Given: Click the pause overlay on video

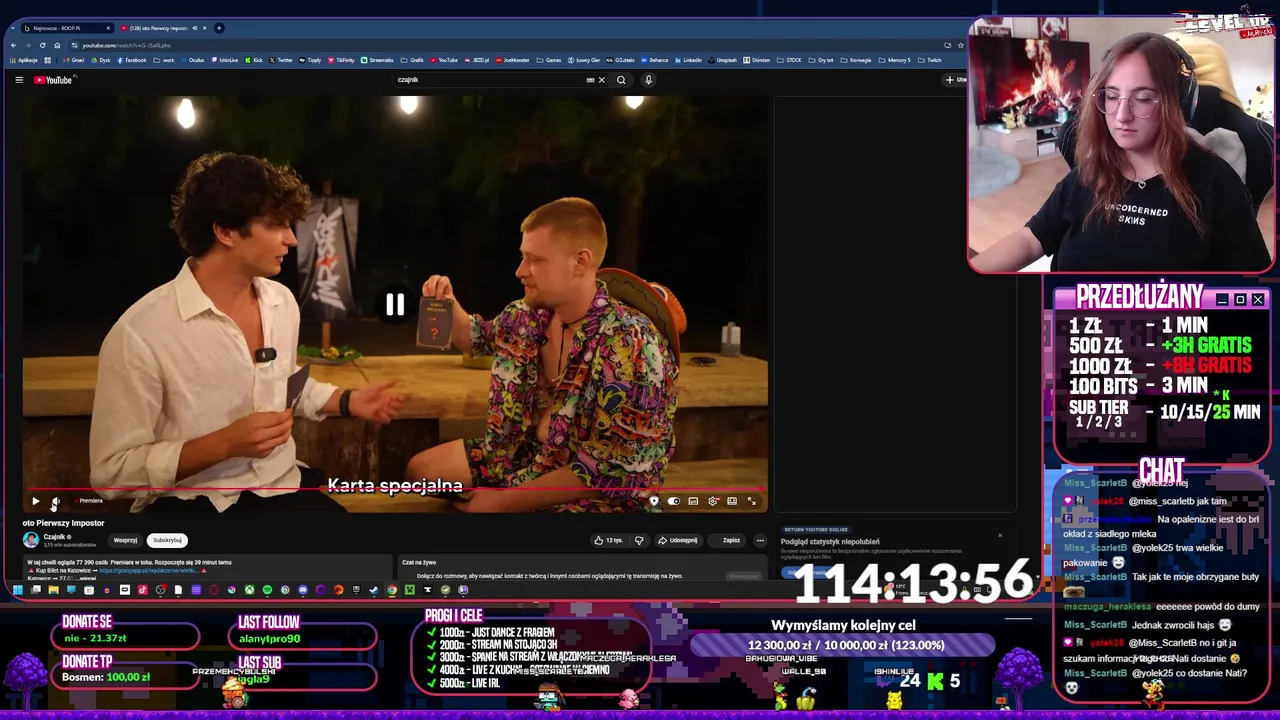Looking at the screenshot, I should coord(395,305).
